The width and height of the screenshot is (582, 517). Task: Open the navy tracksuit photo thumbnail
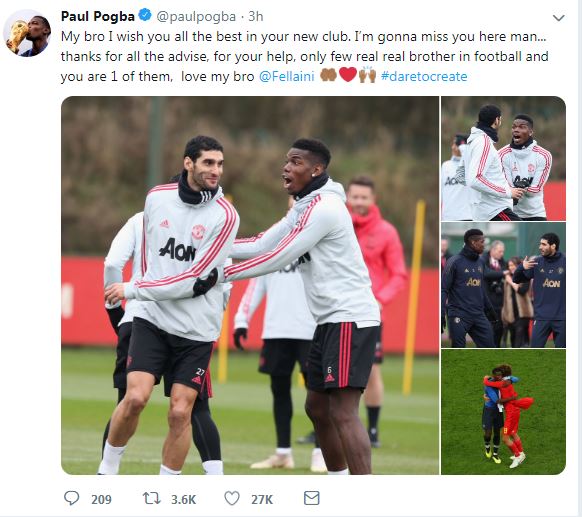(x=504, y=285)
